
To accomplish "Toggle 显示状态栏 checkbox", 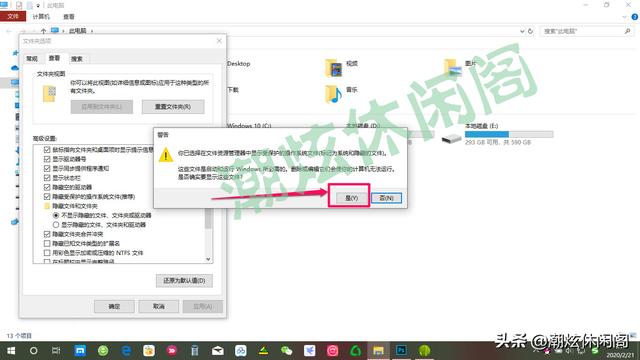I will 47,178.
